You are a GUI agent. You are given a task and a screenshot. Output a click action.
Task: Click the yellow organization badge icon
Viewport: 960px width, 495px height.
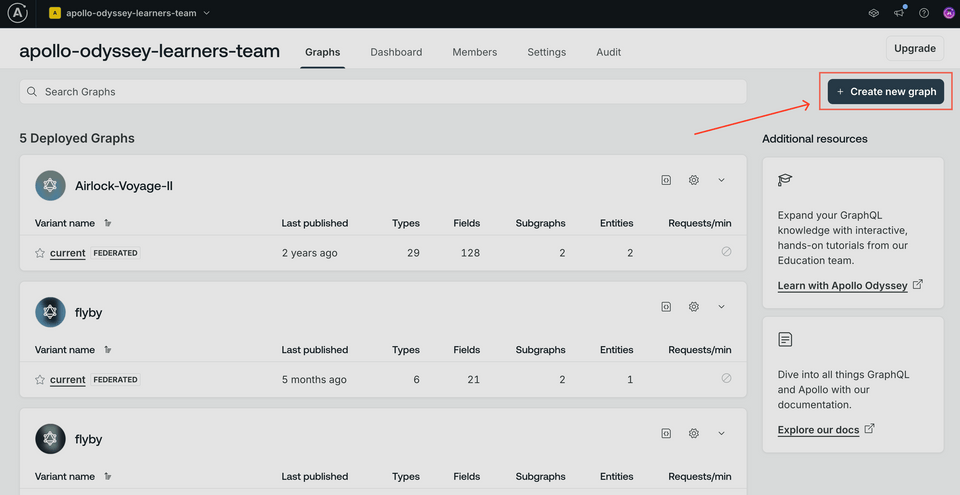click(x=54, y=13)
